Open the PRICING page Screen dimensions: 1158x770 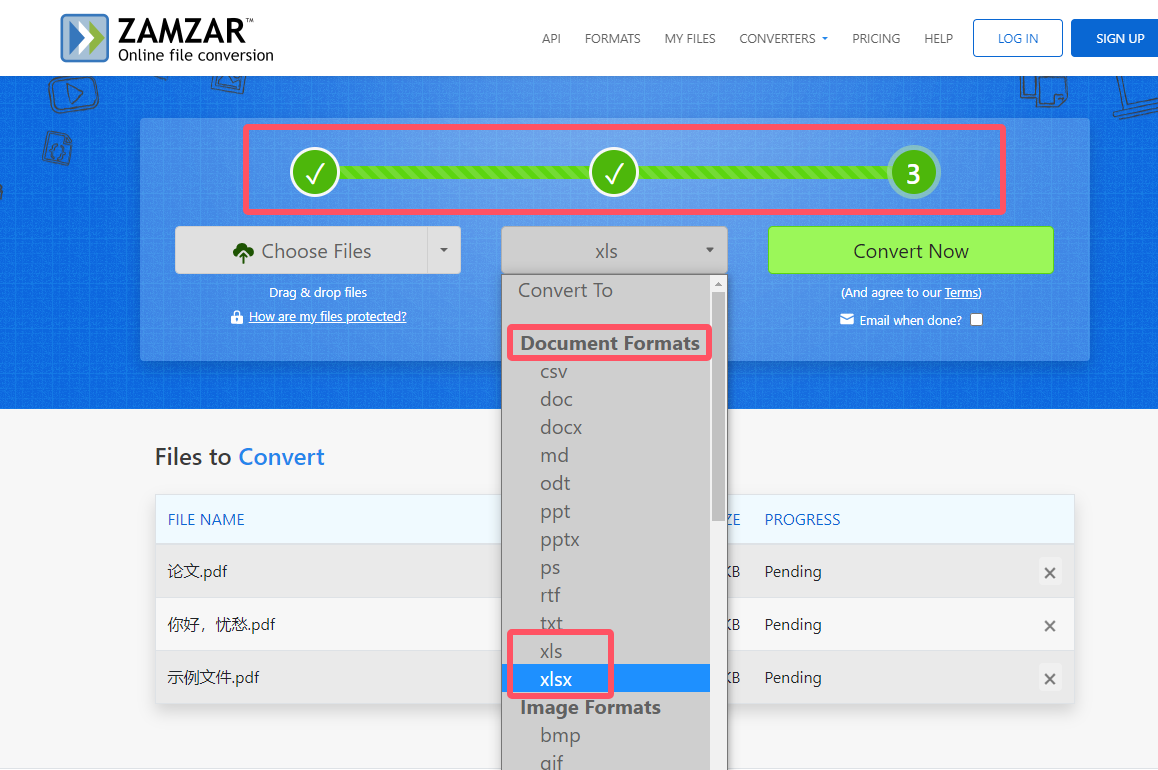(x=876, y=38)
